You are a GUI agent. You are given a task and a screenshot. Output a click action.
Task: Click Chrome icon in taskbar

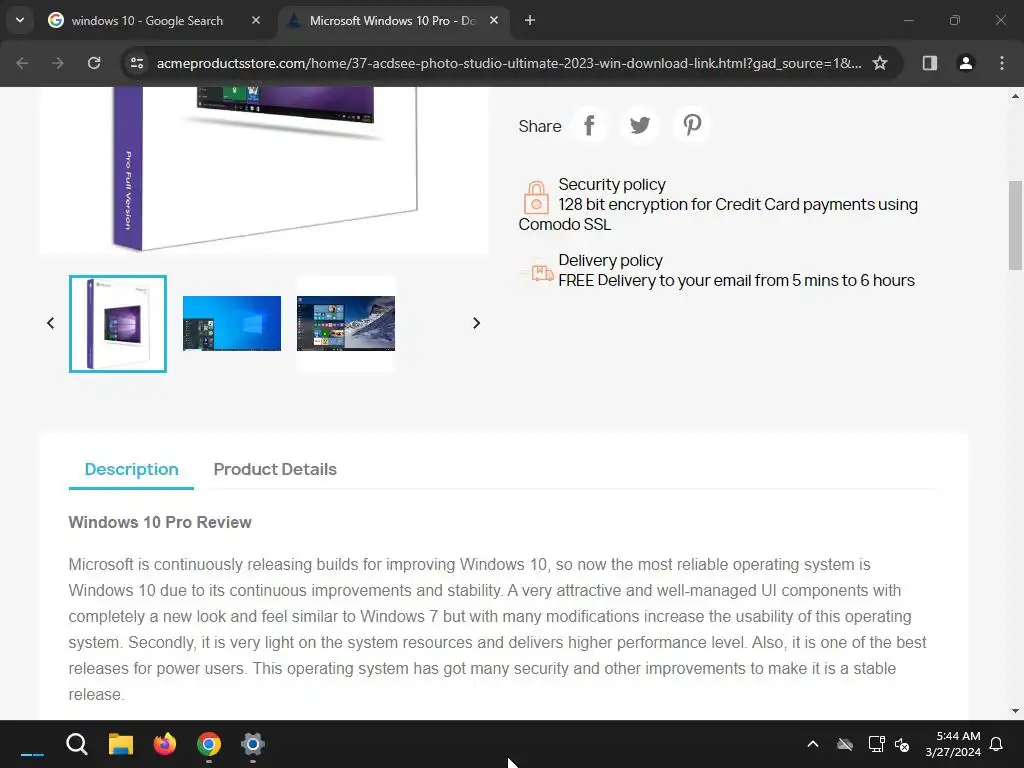tap(209, 744)
